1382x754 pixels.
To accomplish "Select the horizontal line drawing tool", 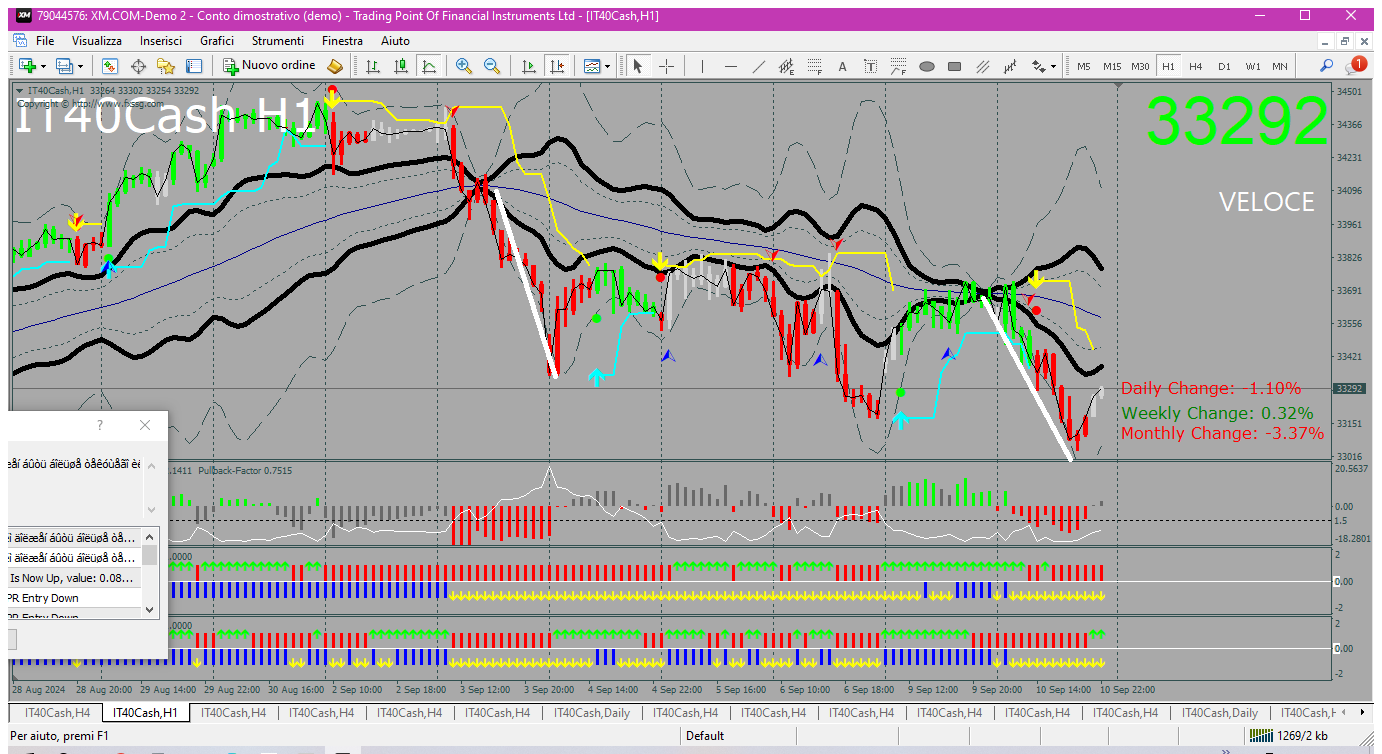I will point(731,66).
